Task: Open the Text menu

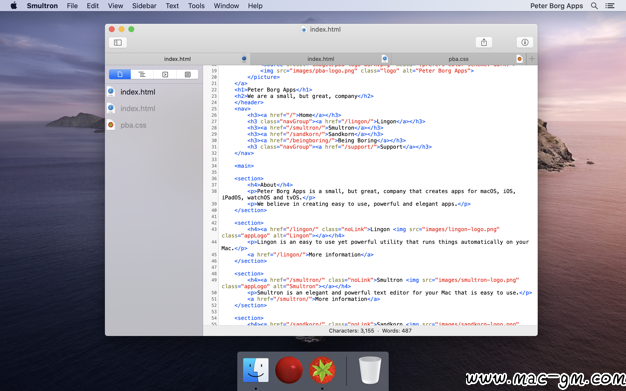Action: pos(172,6)
